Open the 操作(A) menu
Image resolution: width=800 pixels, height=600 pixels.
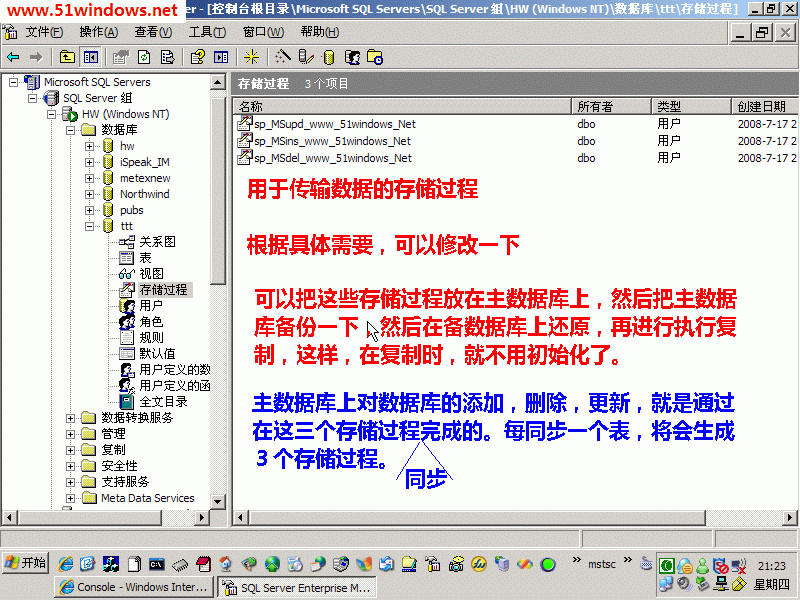98,32
